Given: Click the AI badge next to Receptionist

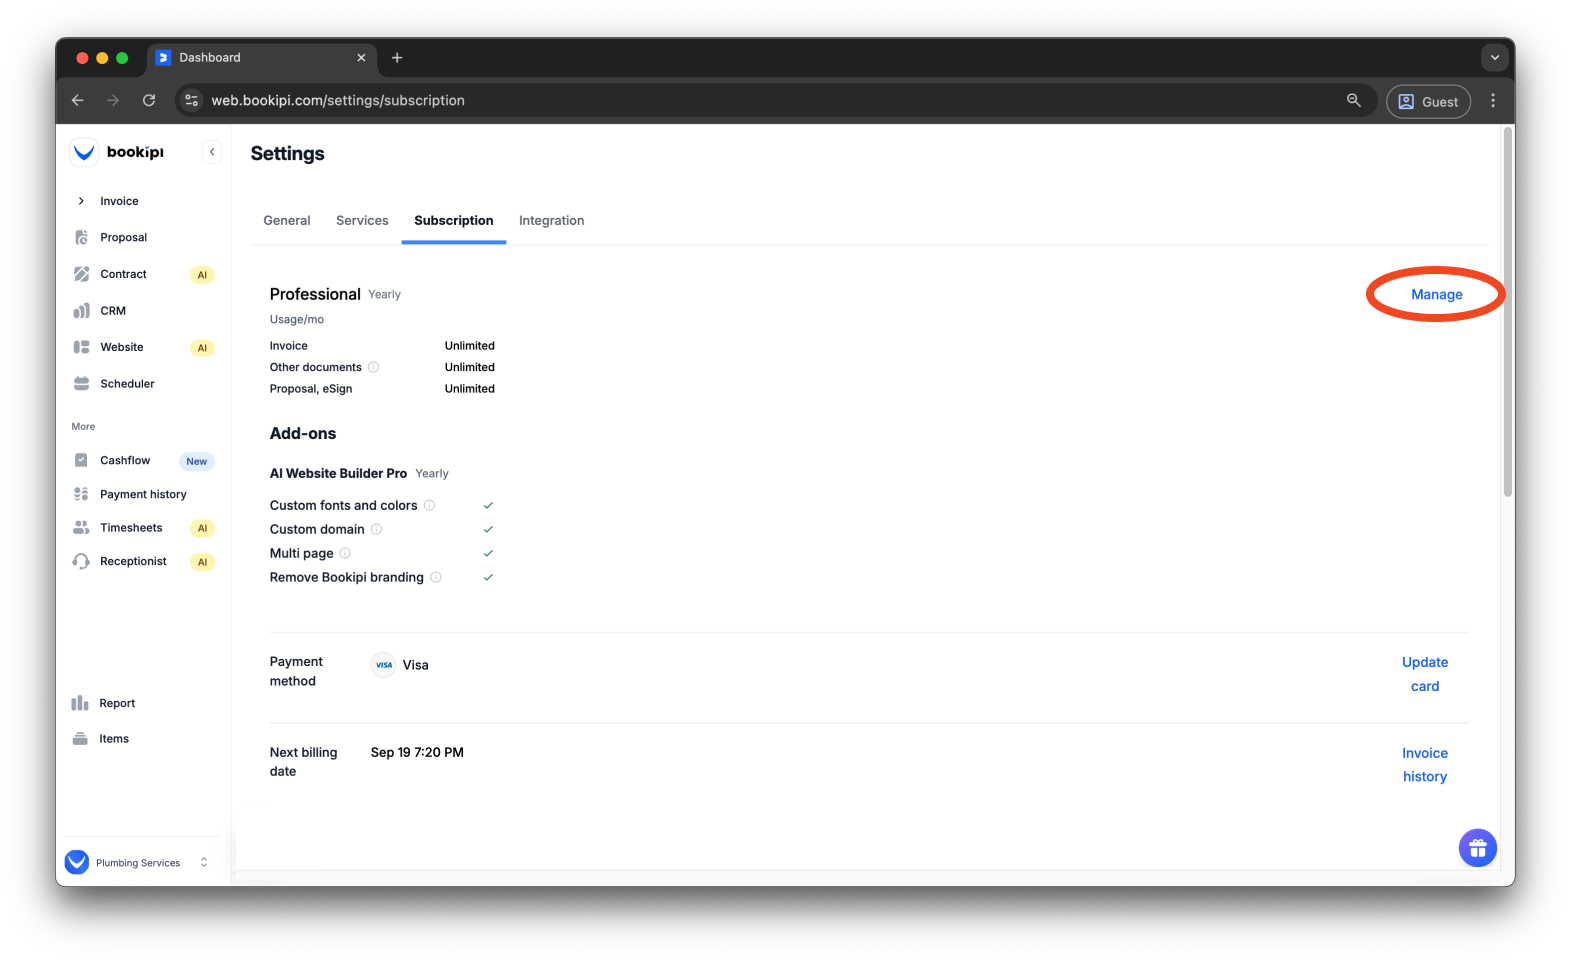Looking at the screenshot, I should (202, 562).
